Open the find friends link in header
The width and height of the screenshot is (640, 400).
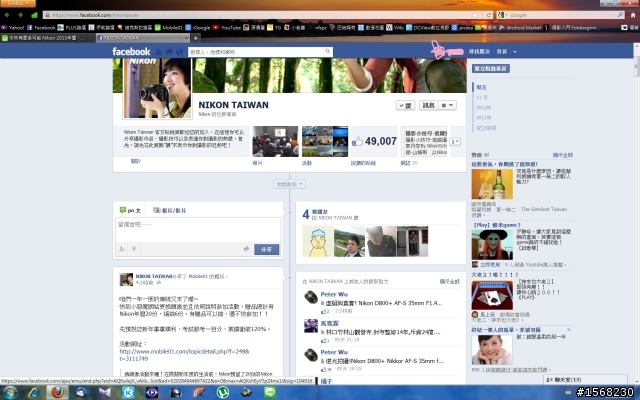(479, 51)
